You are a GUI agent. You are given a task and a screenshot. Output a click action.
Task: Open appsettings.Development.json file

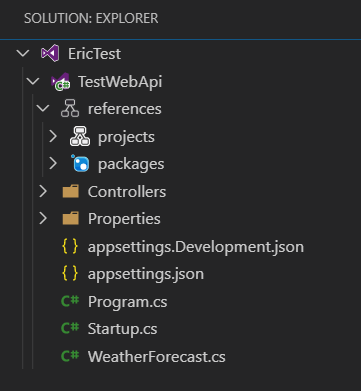(x=196, y=247)
